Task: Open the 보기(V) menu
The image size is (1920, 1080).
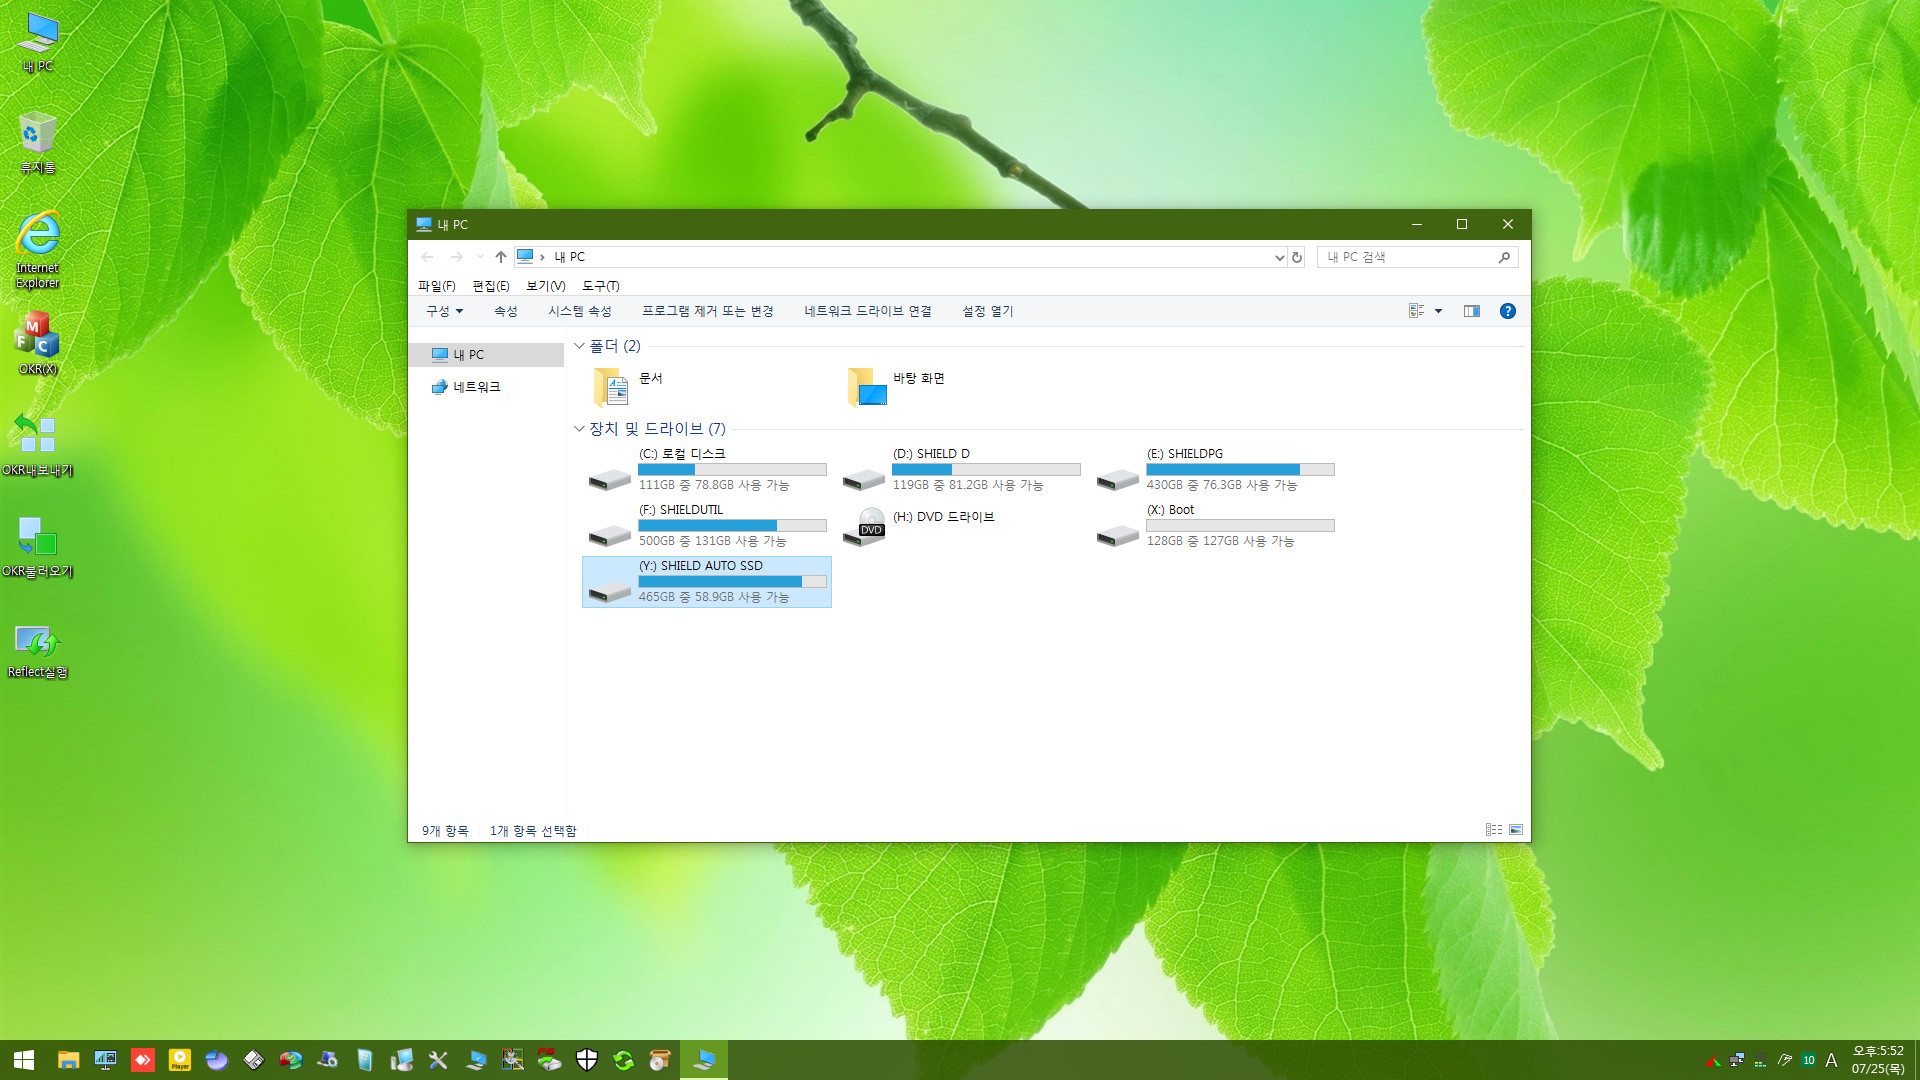Action: pos(546,286)
